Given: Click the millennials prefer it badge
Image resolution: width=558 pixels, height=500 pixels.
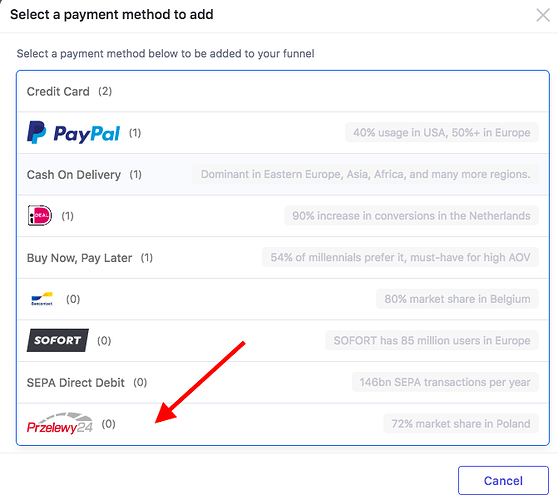Looking at the screenshot, I should [x=400, y=257].
